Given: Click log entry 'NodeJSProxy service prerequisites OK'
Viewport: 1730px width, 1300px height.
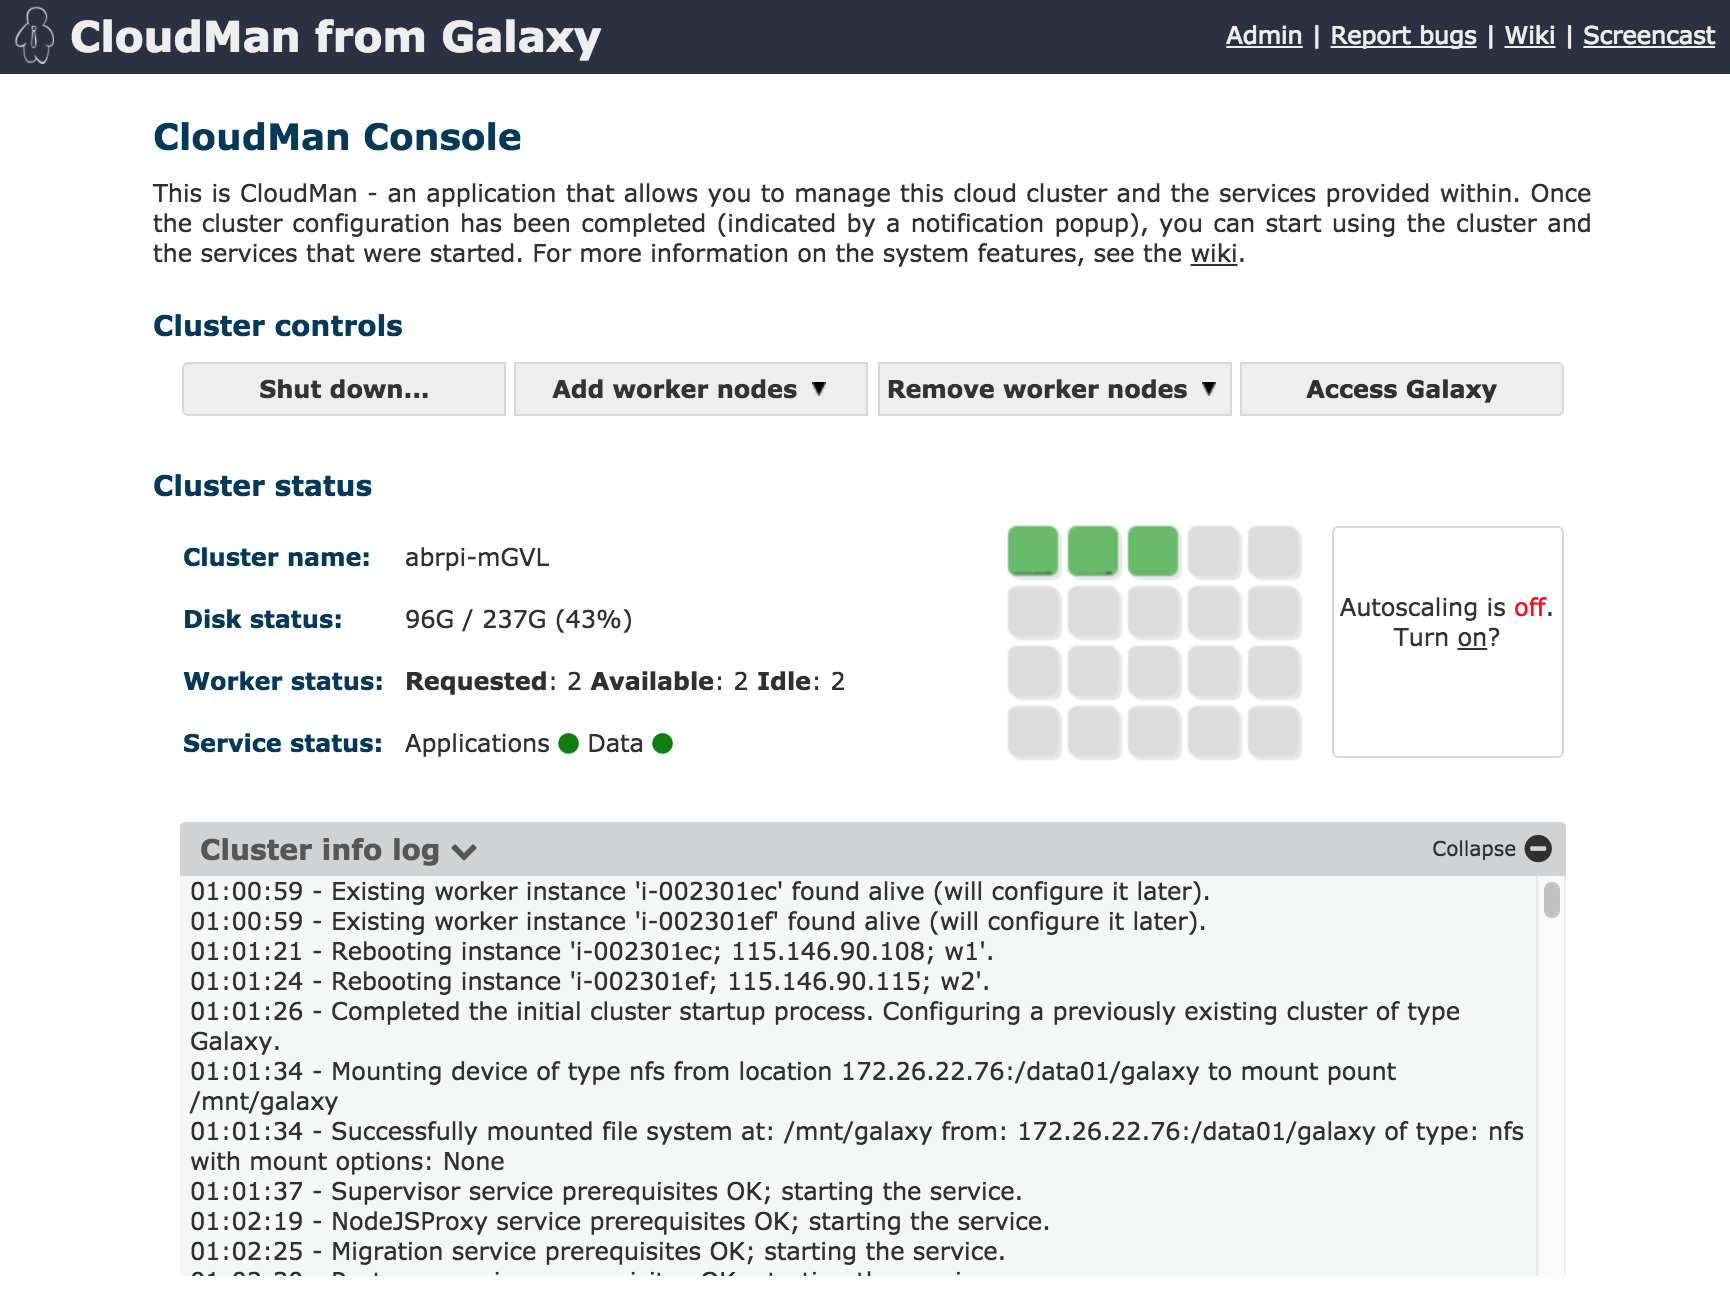Looking at the screenshot, I should [x=620, y=1221].
